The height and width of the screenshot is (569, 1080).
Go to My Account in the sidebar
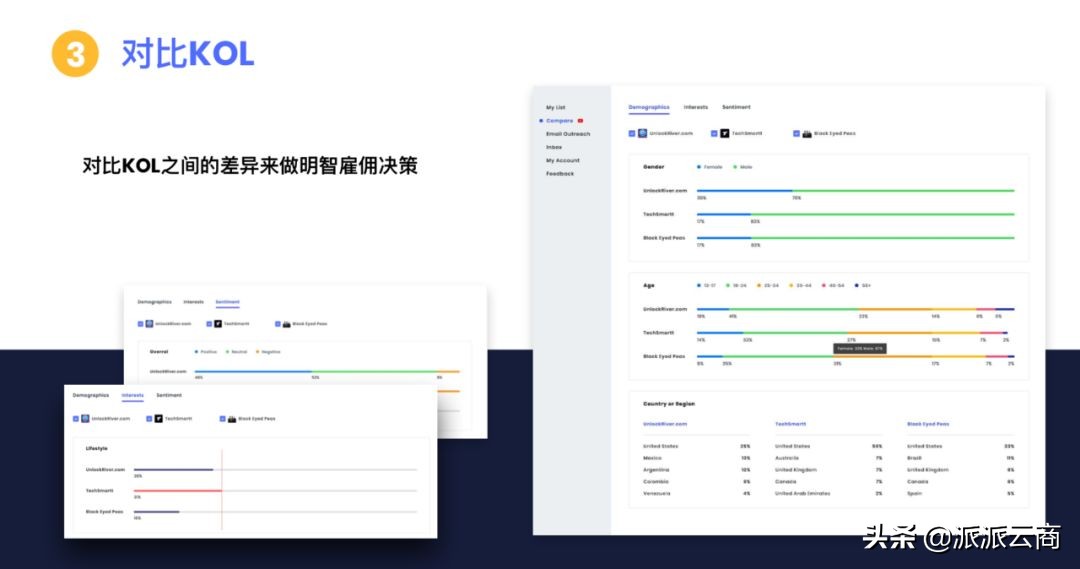(563, 160)
